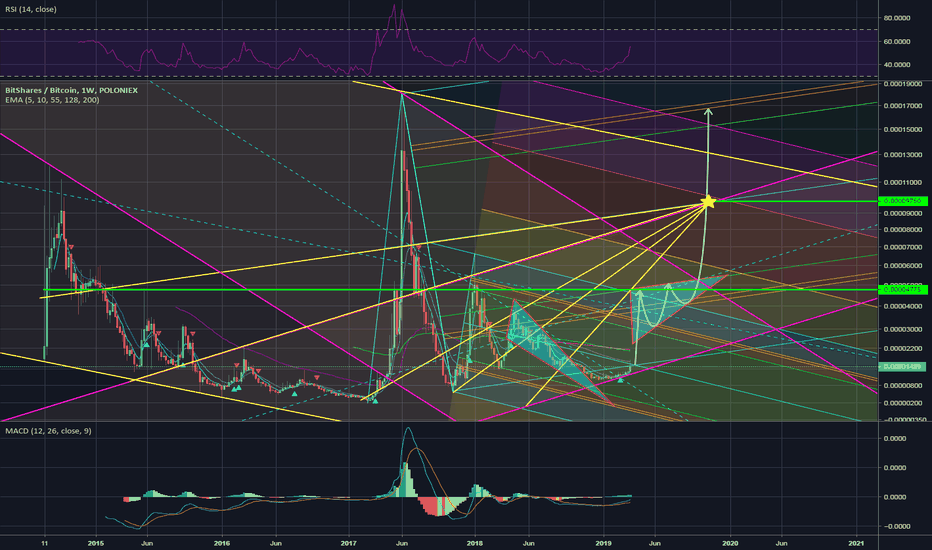The width and height of the screenshot is (932, 550).
Task: Click the 0.00008000 price axis value
Action: coord(903,230)
